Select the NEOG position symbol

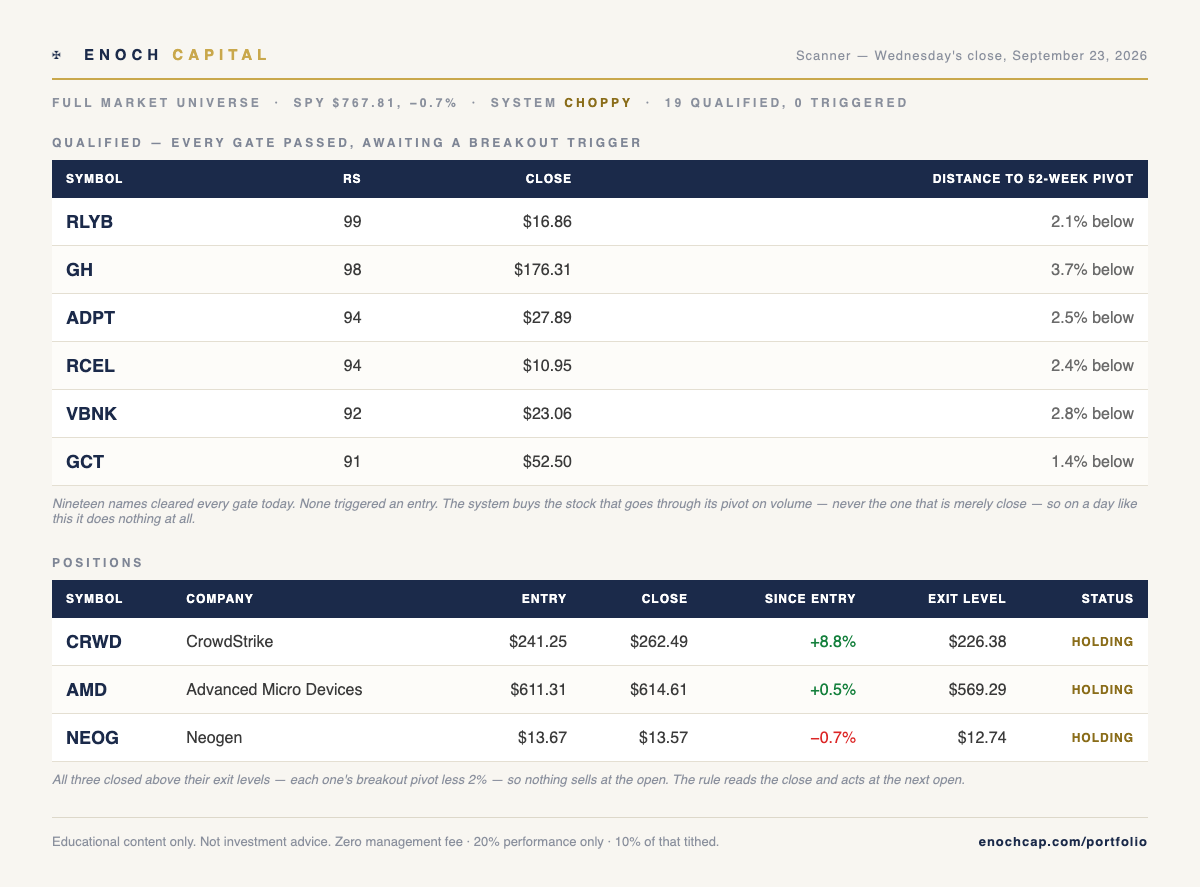click(92, 738)
